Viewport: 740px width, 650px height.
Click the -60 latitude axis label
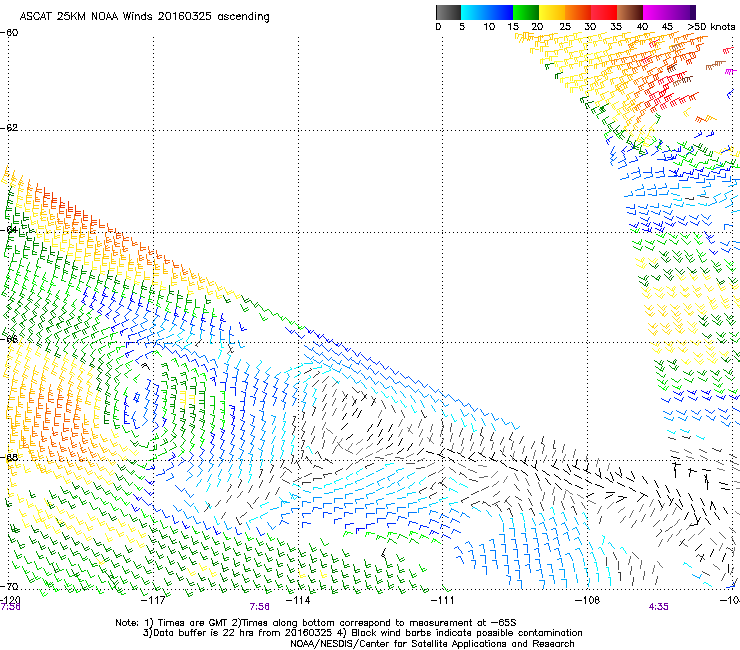click(x=9, y=33)
